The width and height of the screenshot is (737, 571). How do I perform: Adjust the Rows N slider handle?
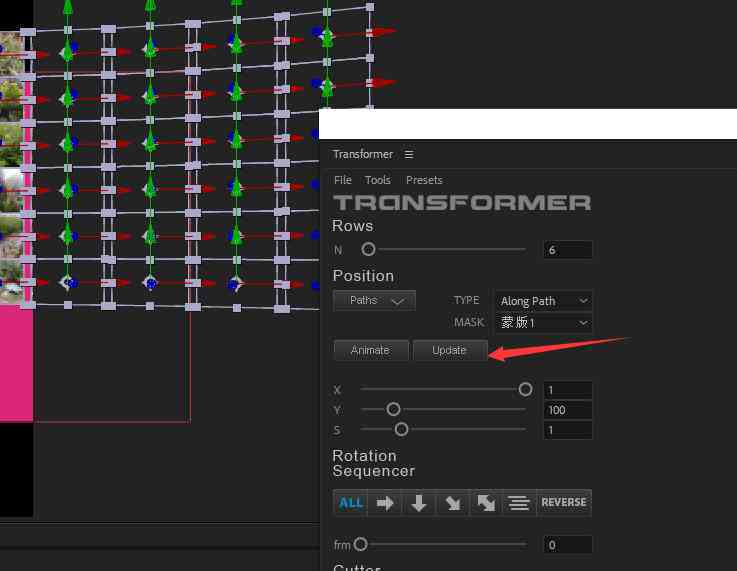click(368, 249)
